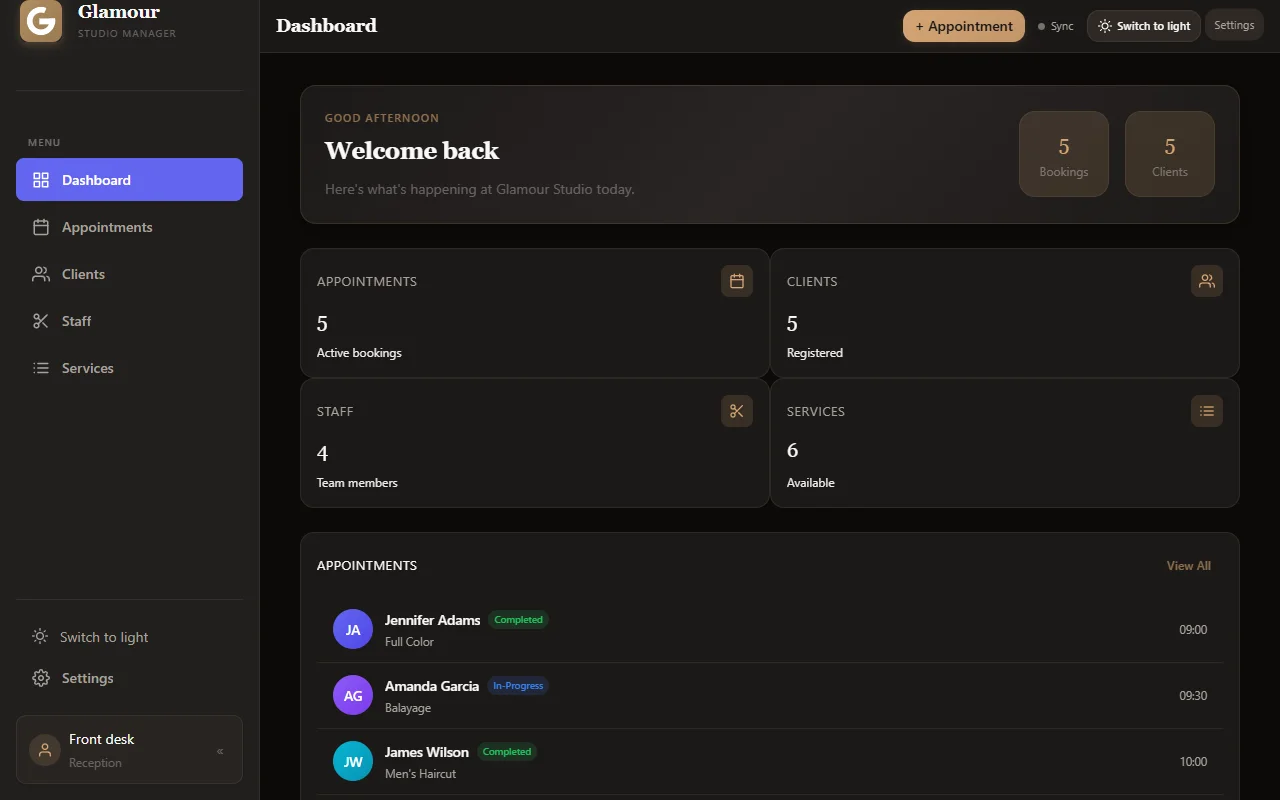
Task: Click the Amanda Garcia name
Action: click(432, 686)
